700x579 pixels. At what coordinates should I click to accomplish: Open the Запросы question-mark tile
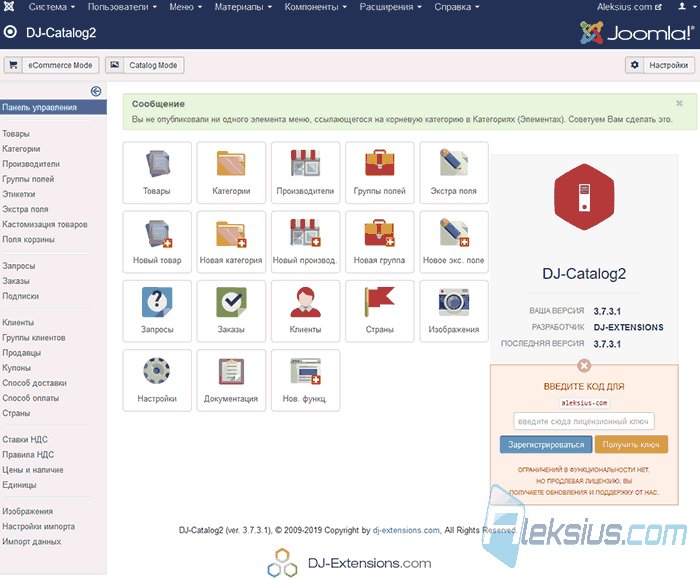pyautogui.click(x=157, y=311)
